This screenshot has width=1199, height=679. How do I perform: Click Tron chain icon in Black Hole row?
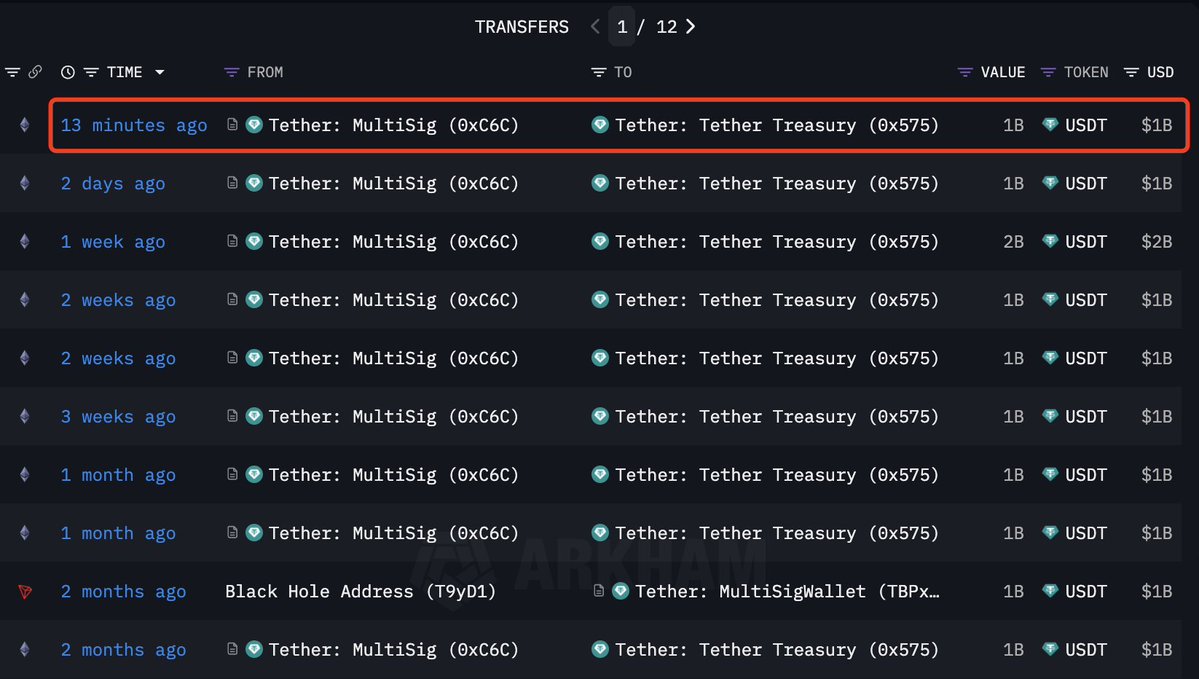click(x=24, y=591)
